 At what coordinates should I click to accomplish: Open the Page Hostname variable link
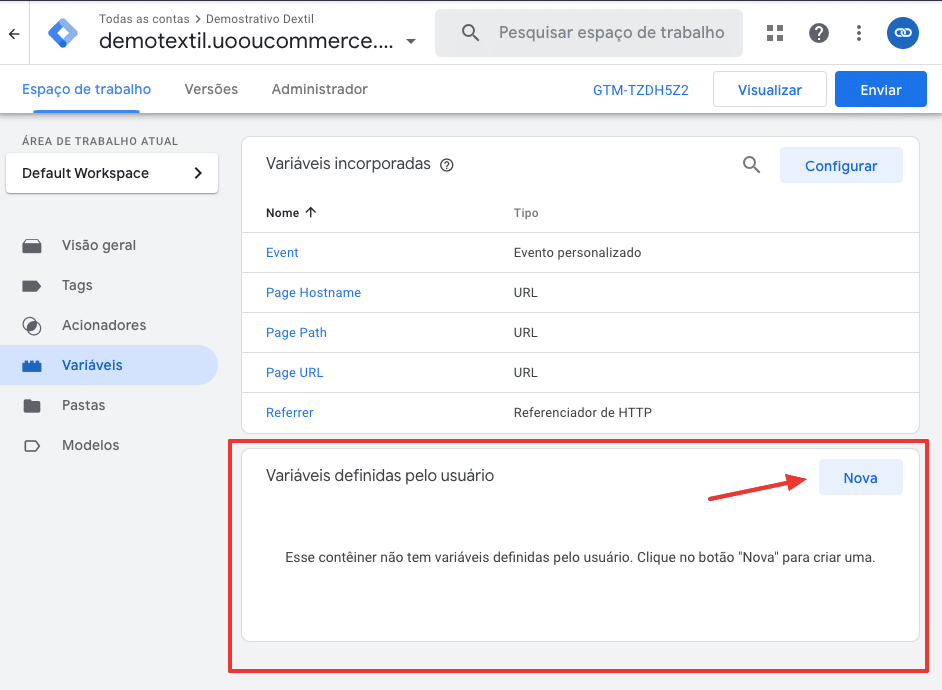click(x=313, y=292)
